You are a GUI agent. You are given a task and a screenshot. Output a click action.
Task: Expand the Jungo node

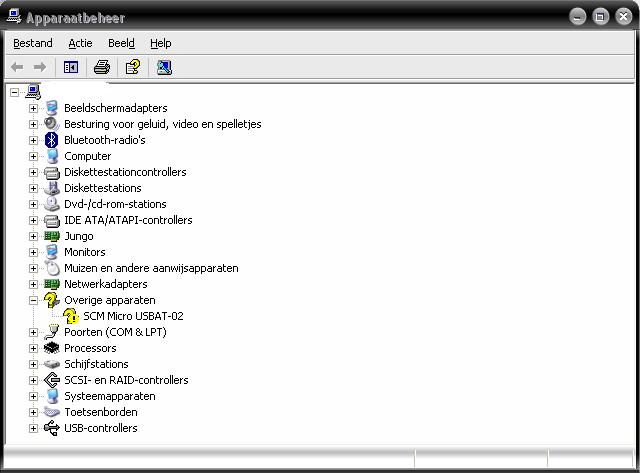point(33,236)
